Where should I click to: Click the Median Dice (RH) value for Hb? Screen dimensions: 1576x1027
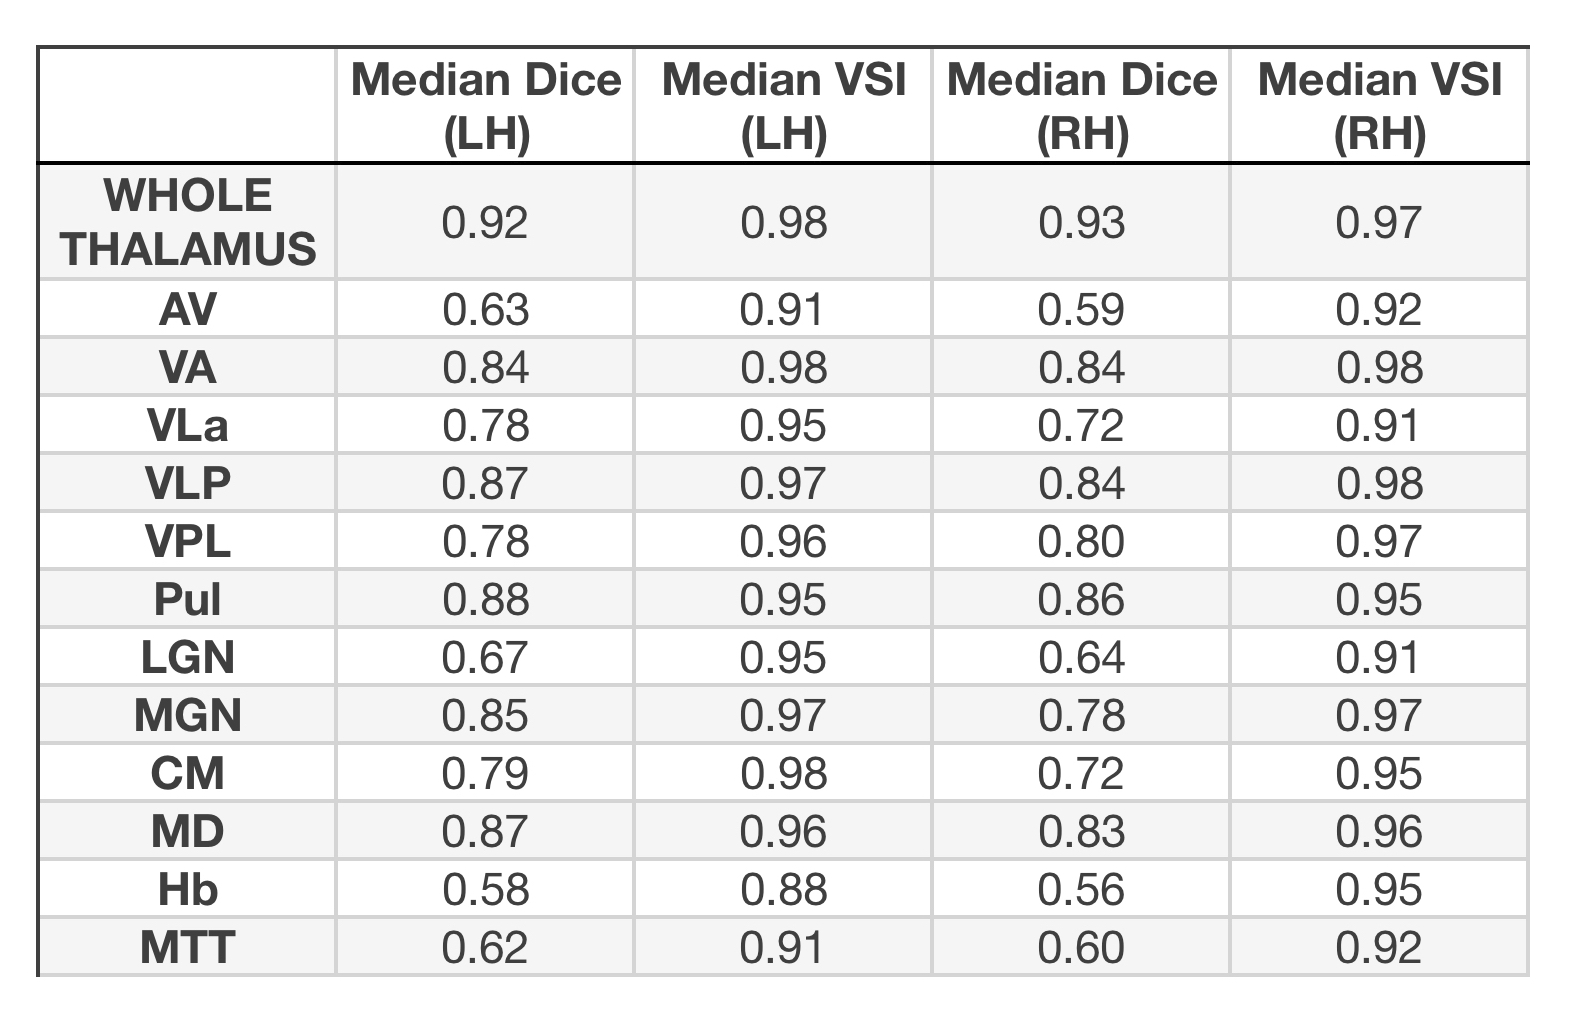[1082, 890]
